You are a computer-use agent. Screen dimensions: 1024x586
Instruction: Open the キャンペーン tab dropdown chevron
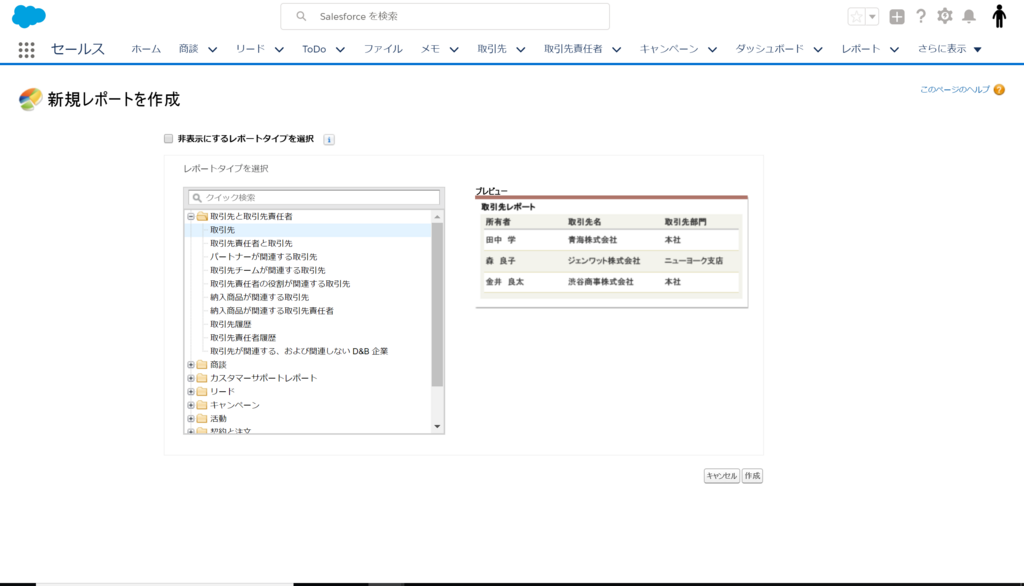click(x=712, y=50)
